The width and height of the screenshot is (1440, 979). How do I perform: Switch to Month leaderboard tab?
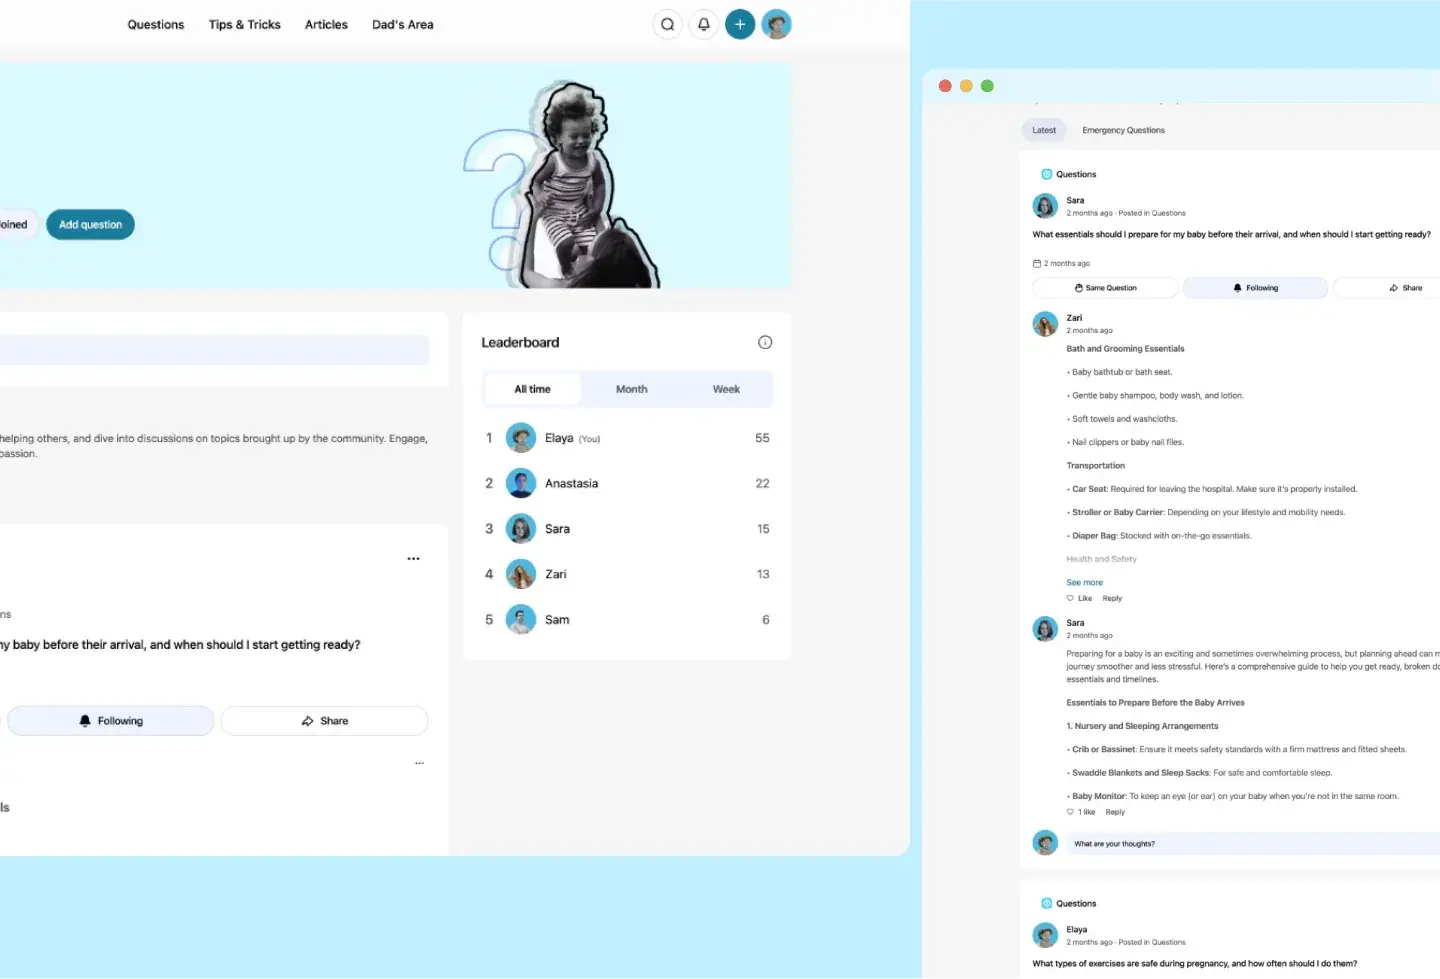(631, 389)
